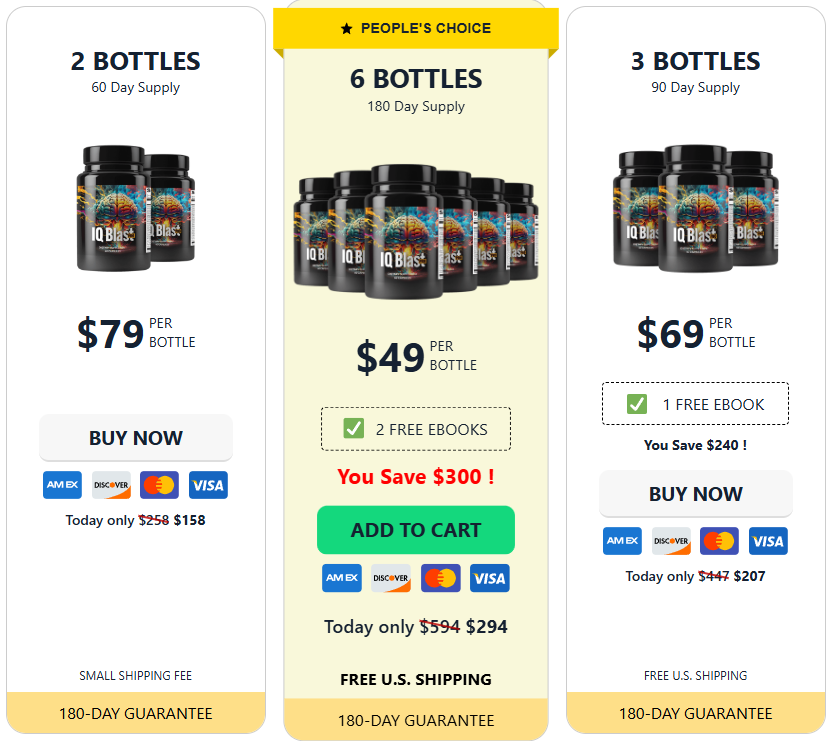Click the Visa icon in 3 Bottles package
The image size is (832, 741).
(768, 541)
